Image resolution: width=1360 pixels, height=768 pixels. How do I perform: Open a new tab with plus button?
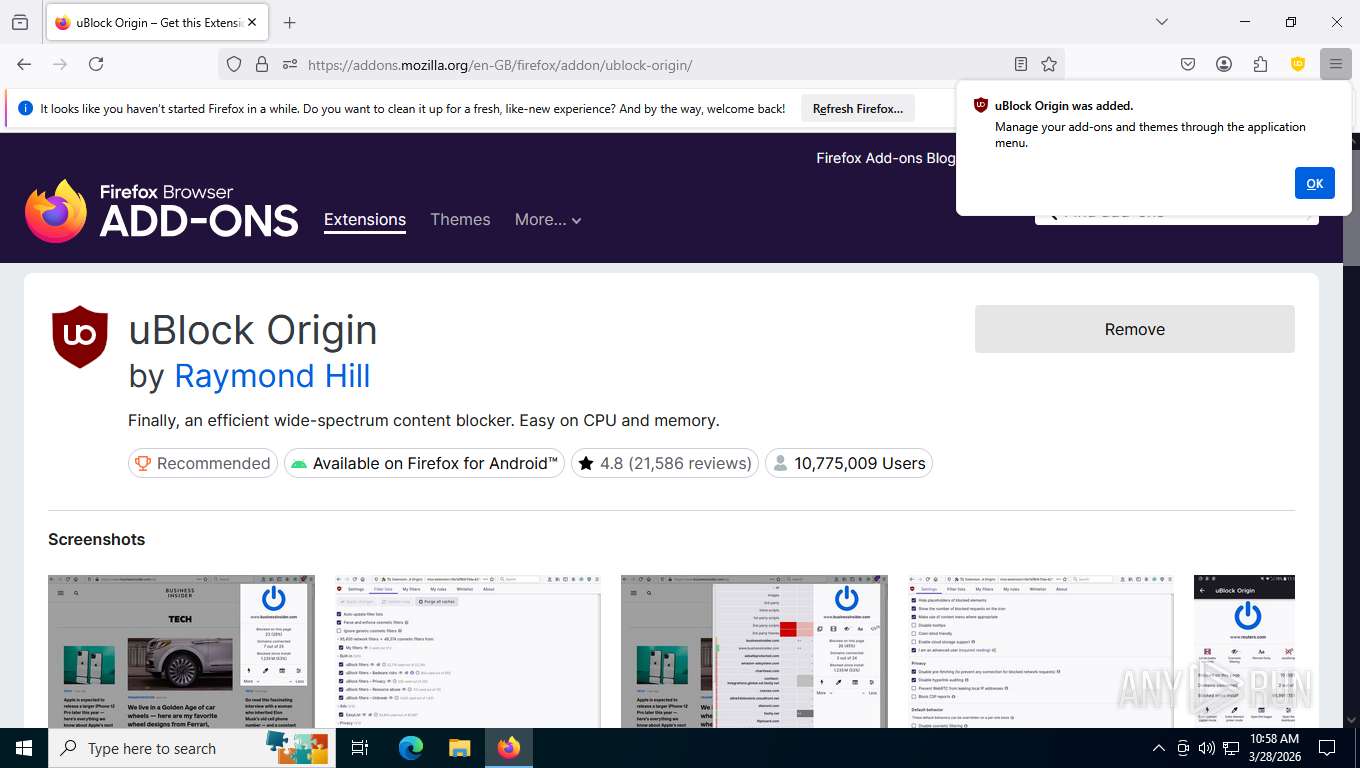289,22
